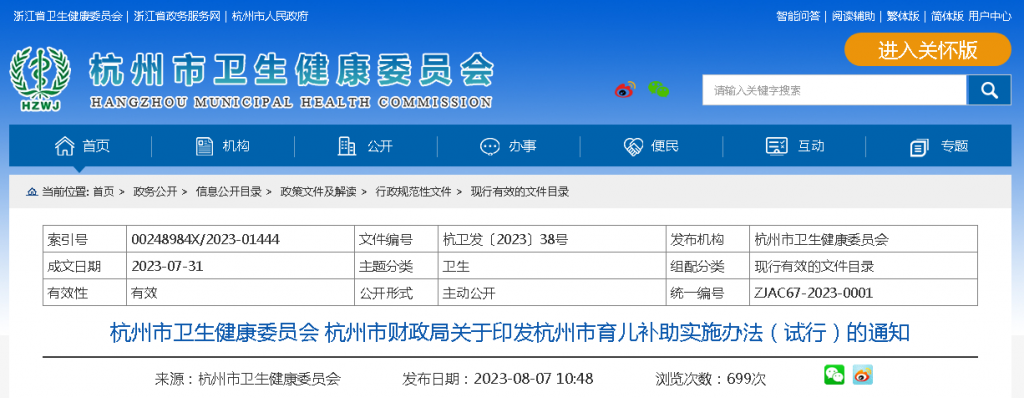Open the Weibo icon beside search box
The height and width of the screenshot is (398, 1024).
[625, 90]
